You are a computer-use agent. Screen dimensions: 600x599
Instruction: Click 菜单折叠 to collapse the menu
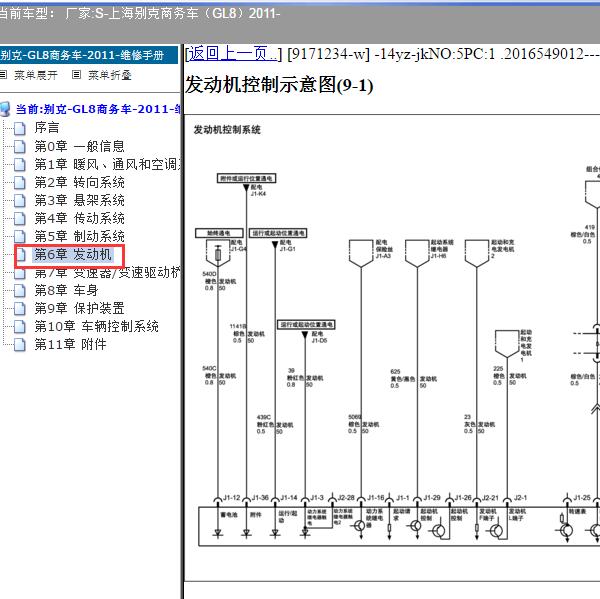(x=109, y=75)
